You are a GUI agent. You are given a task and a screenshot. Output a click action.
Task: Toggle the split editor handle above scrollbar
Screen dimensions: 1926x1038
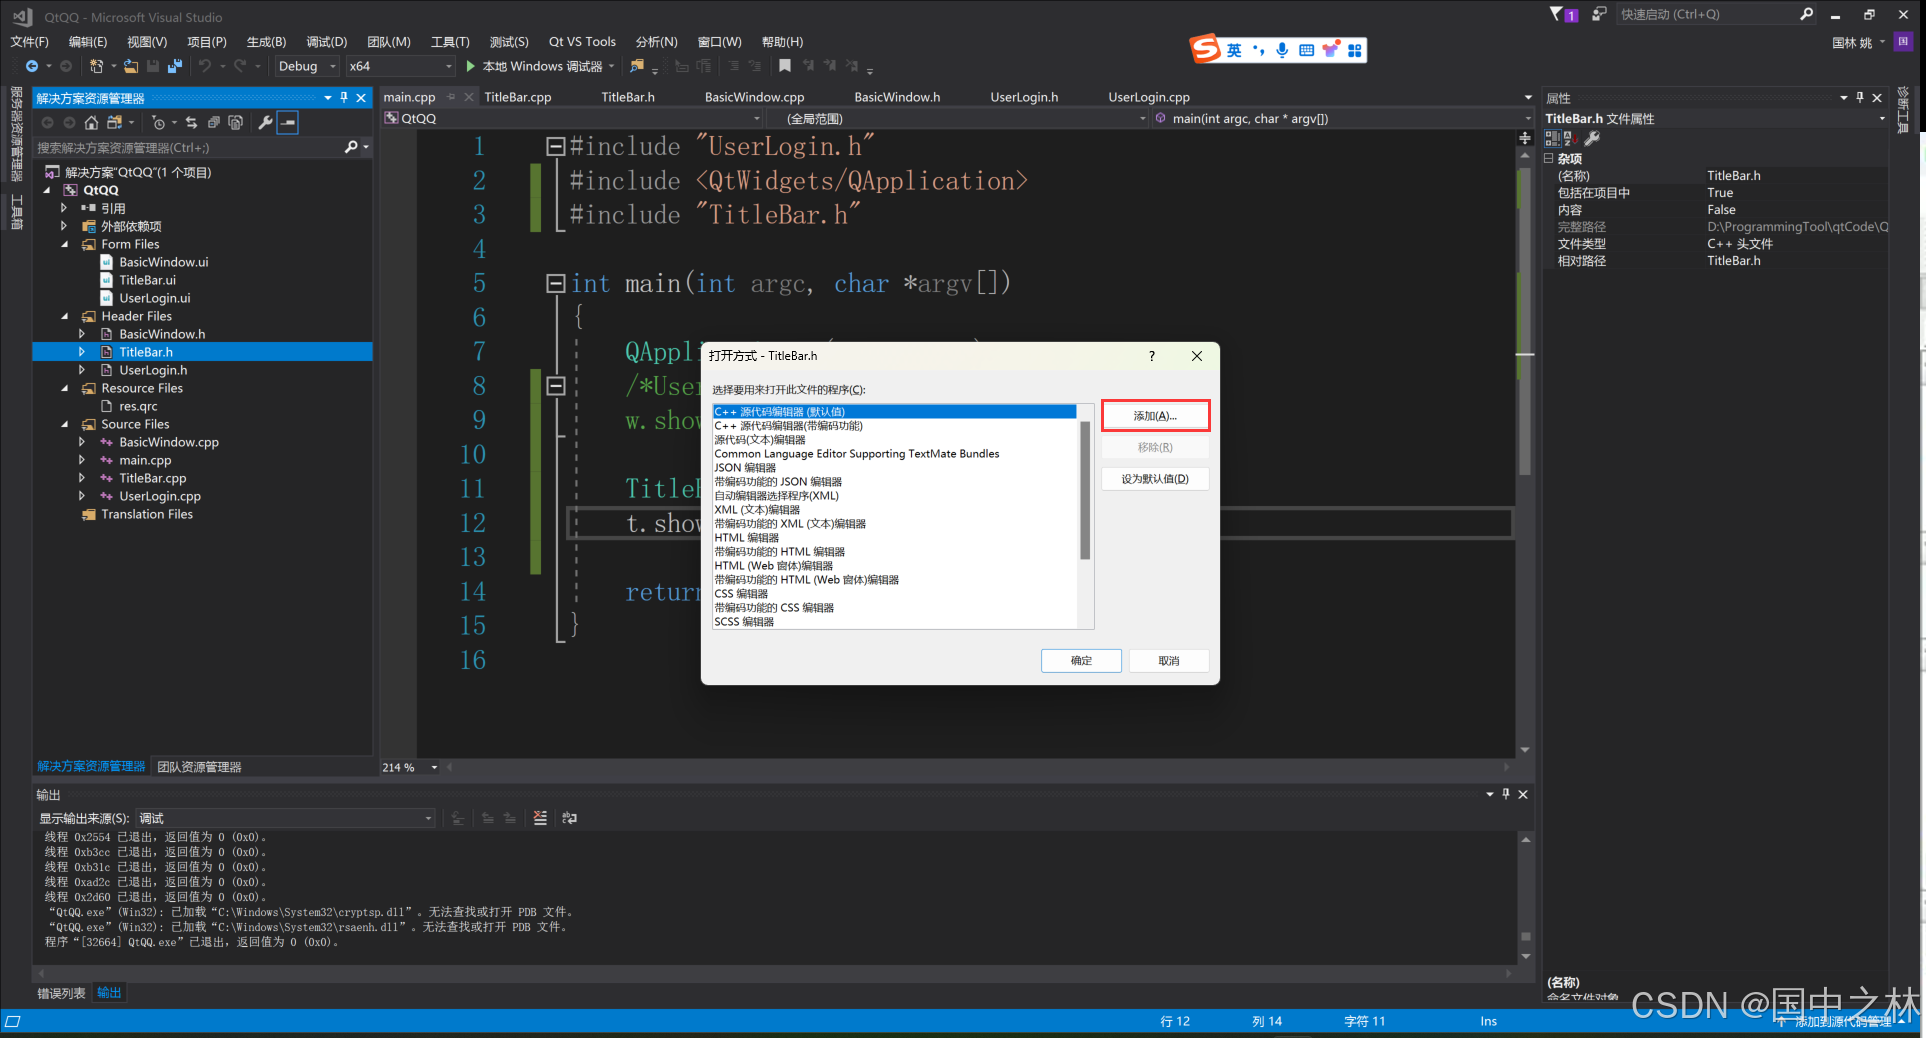tap(1525, 137)
